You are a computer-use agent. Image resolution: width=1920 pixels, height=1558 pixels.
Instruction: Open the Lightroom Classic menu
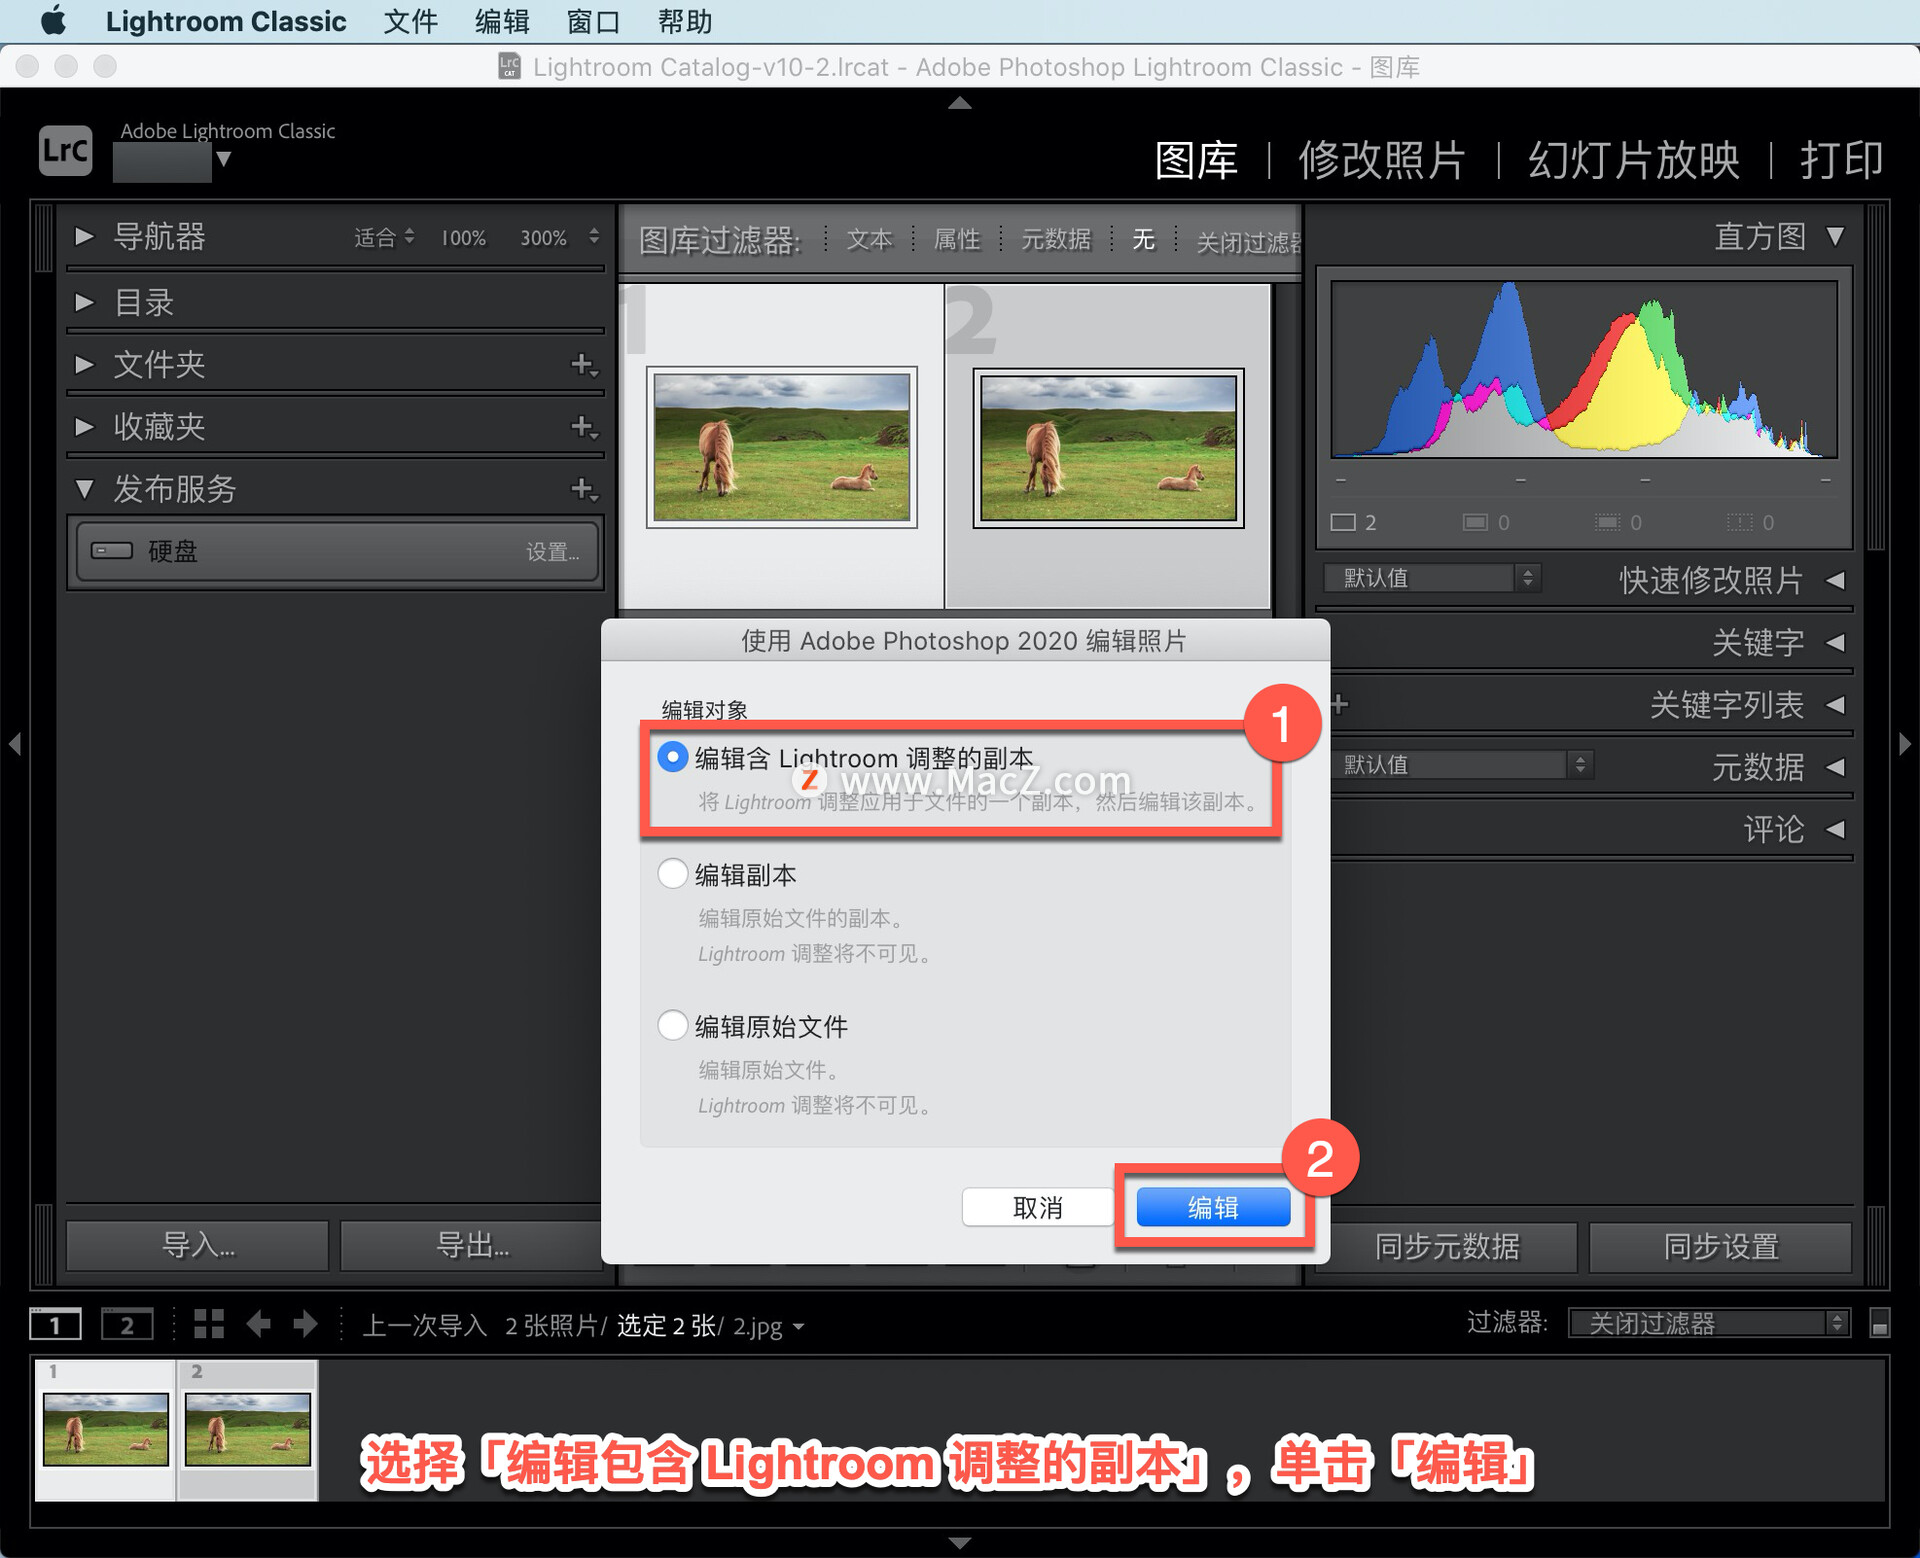pyautogui.click(x=226, y=21)
